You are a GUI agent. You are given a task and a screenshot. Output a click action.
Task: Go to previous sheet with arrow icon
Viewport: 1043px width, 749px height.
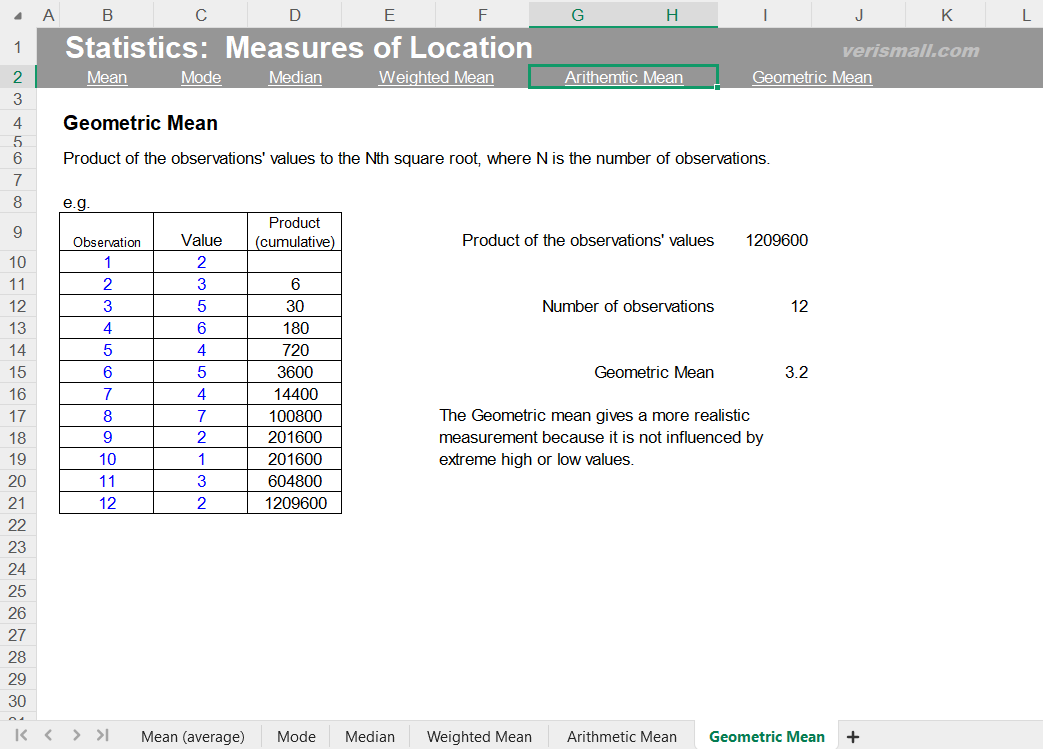point(46,736)
